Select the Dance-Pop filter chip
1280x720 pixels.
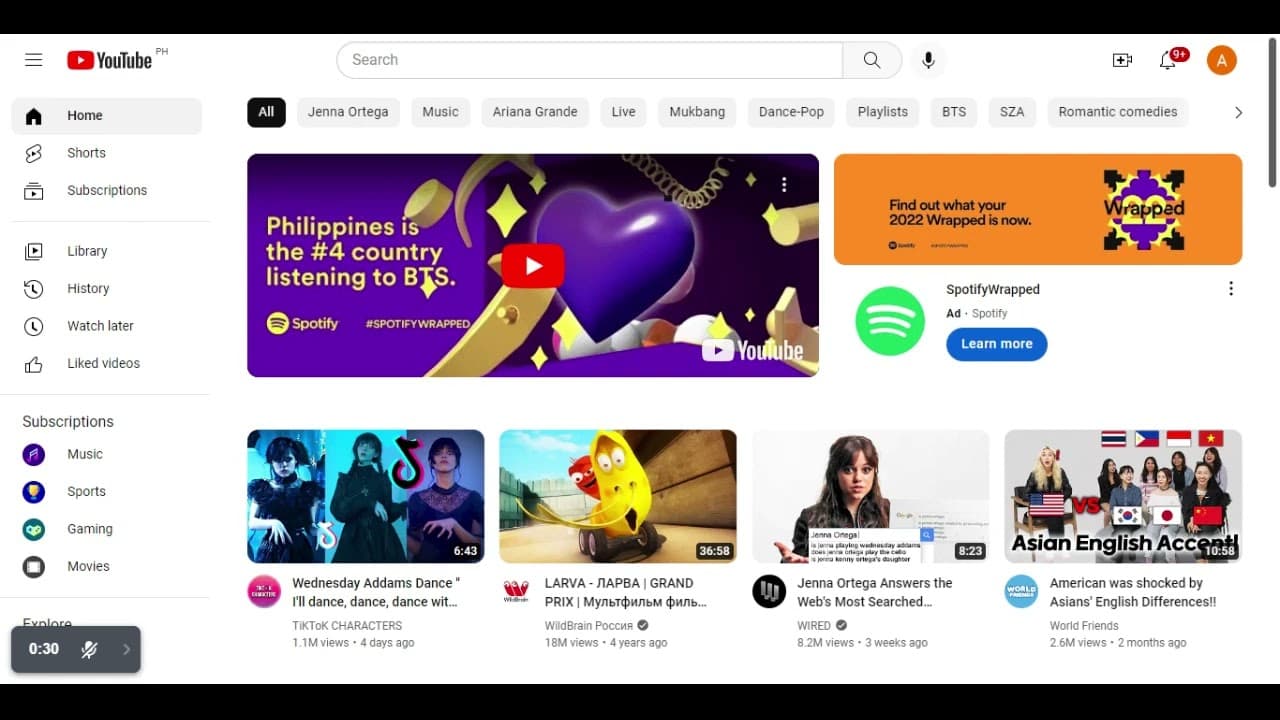pos(791,112)
